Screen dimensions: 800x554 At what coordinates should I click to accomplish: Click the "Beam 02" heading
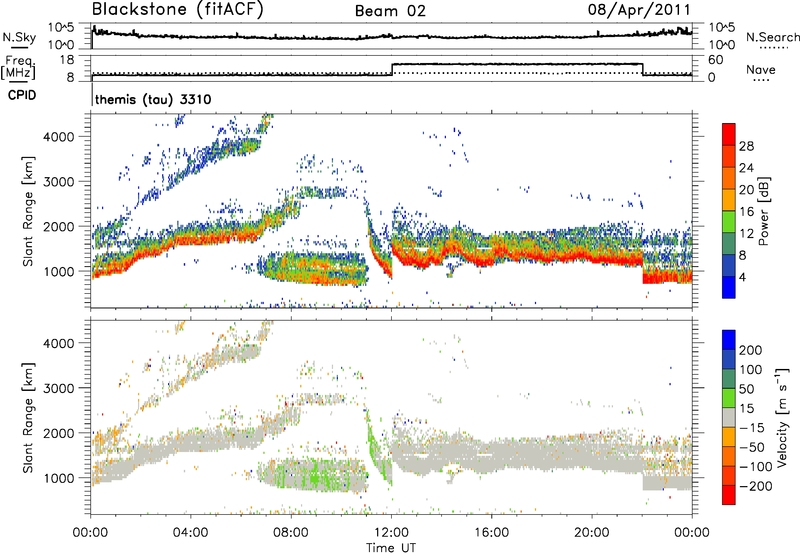[390, 11]
